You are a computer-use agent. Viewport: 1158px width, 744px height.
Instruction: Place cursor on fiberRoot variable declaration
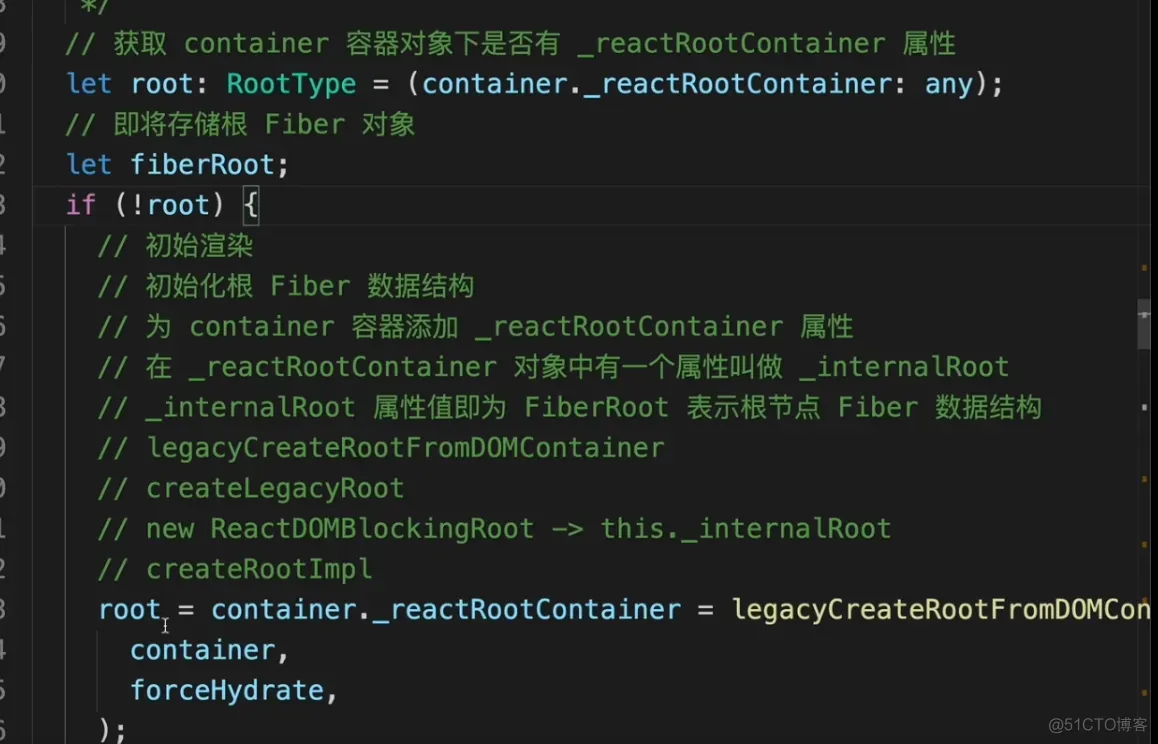click(x=202, y=164)
